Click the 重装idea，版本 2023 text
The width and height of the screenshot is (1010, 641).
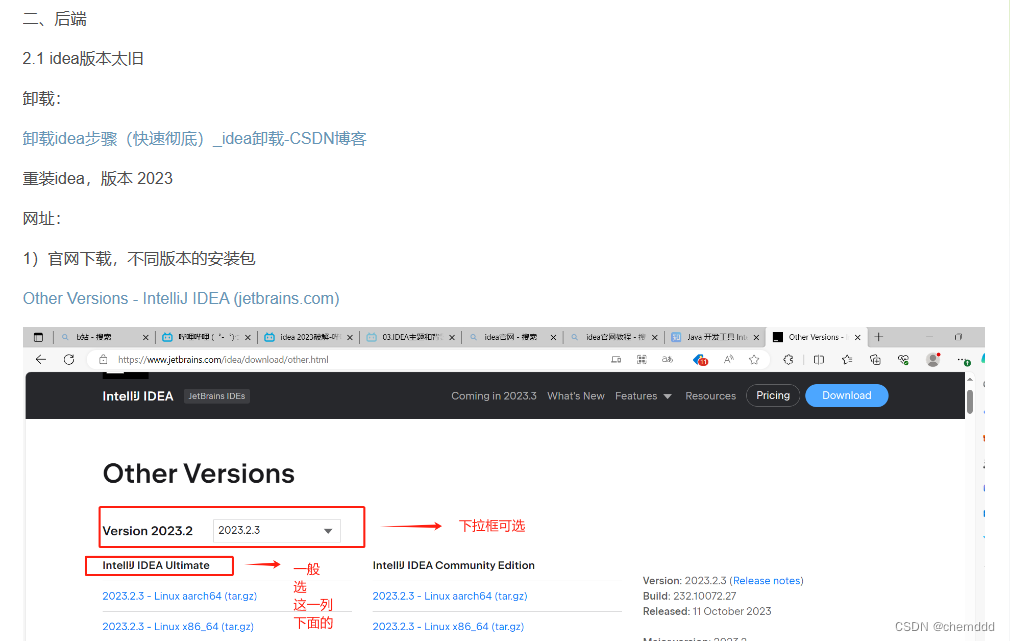tap(98, 178)
